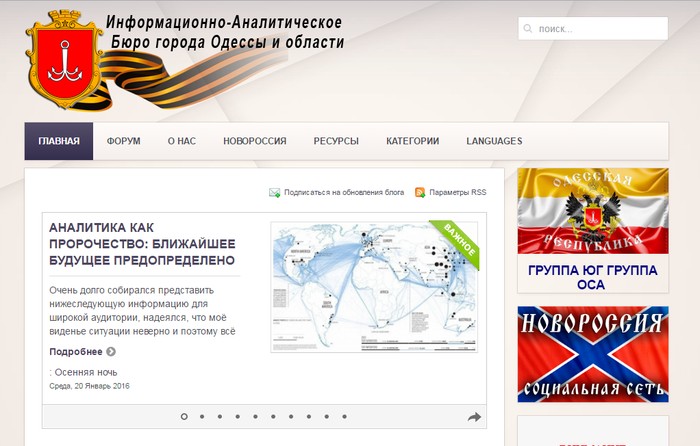This screenshot has height=446, width=700.
Task: Click the envelope subscribe icon
Action: 275,192
